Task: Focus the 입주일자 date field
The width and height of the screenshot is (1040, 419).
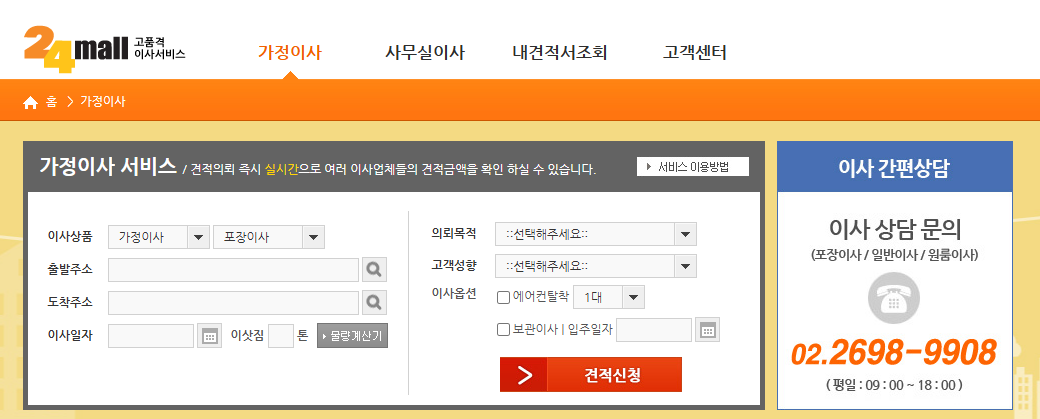Action: (654, 329)
